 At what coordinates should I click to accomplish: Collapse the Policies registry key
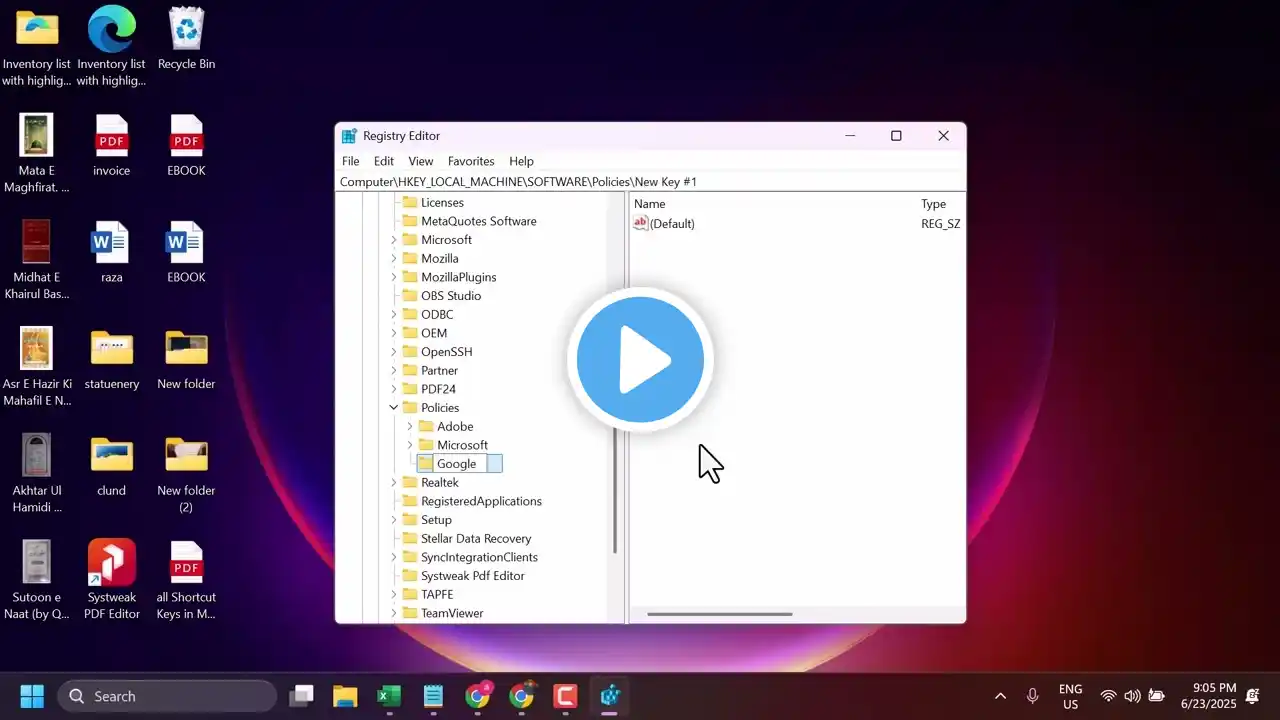point(394,408)
